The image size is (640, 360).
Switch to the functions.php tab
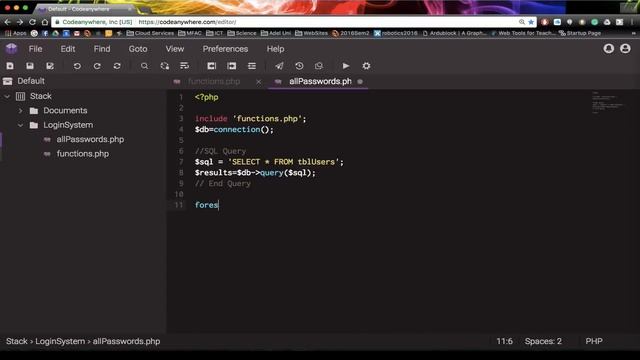214,82
